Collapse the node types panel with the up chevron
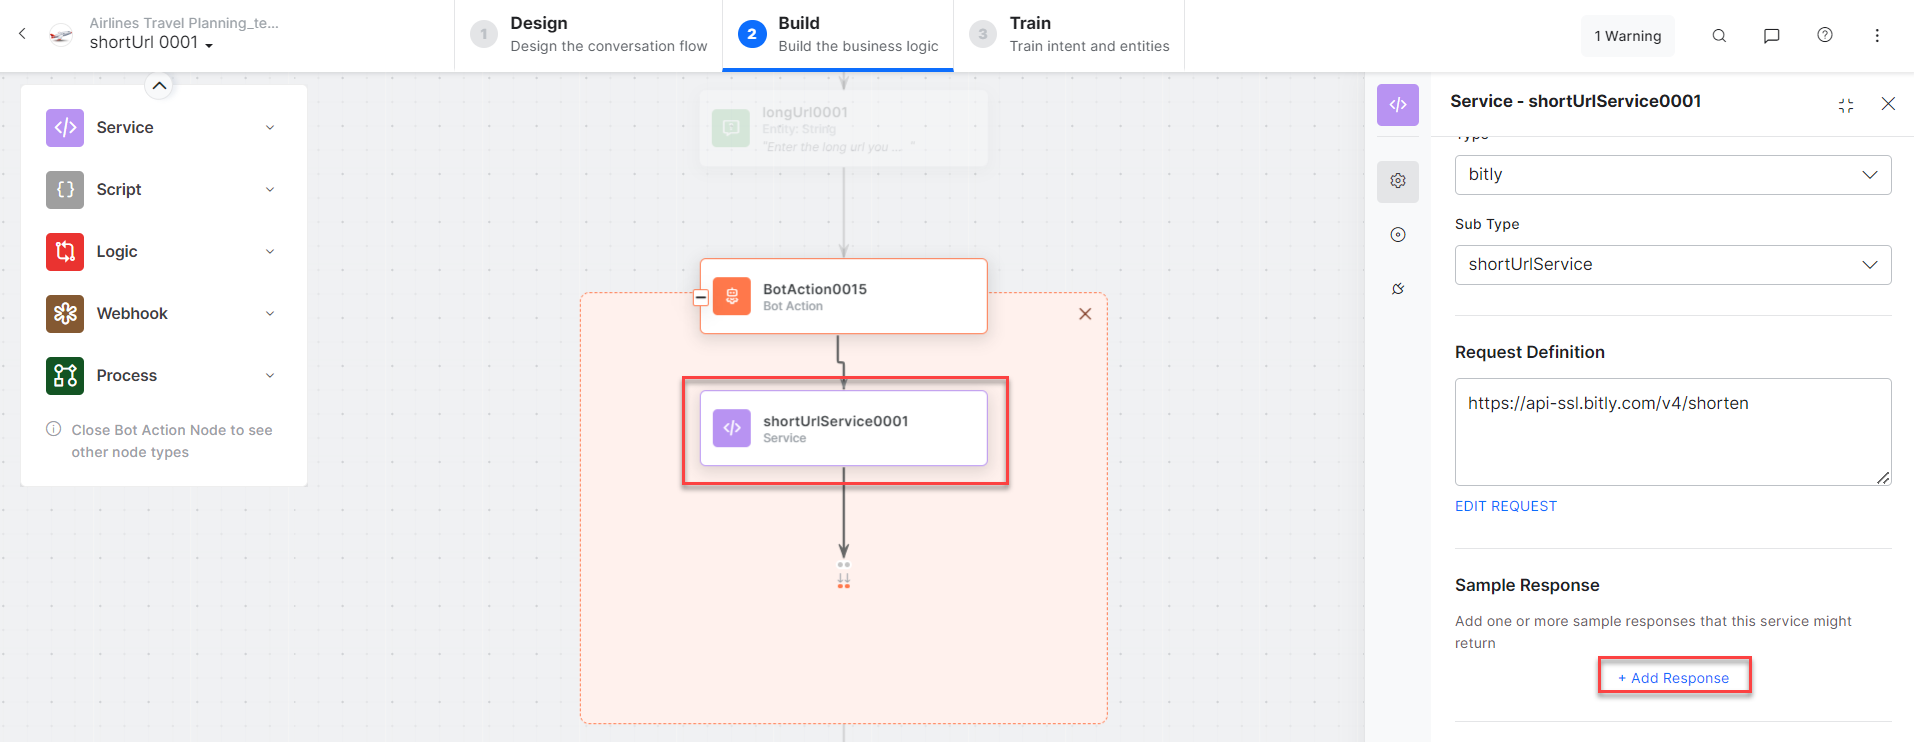 pos(159,85)
